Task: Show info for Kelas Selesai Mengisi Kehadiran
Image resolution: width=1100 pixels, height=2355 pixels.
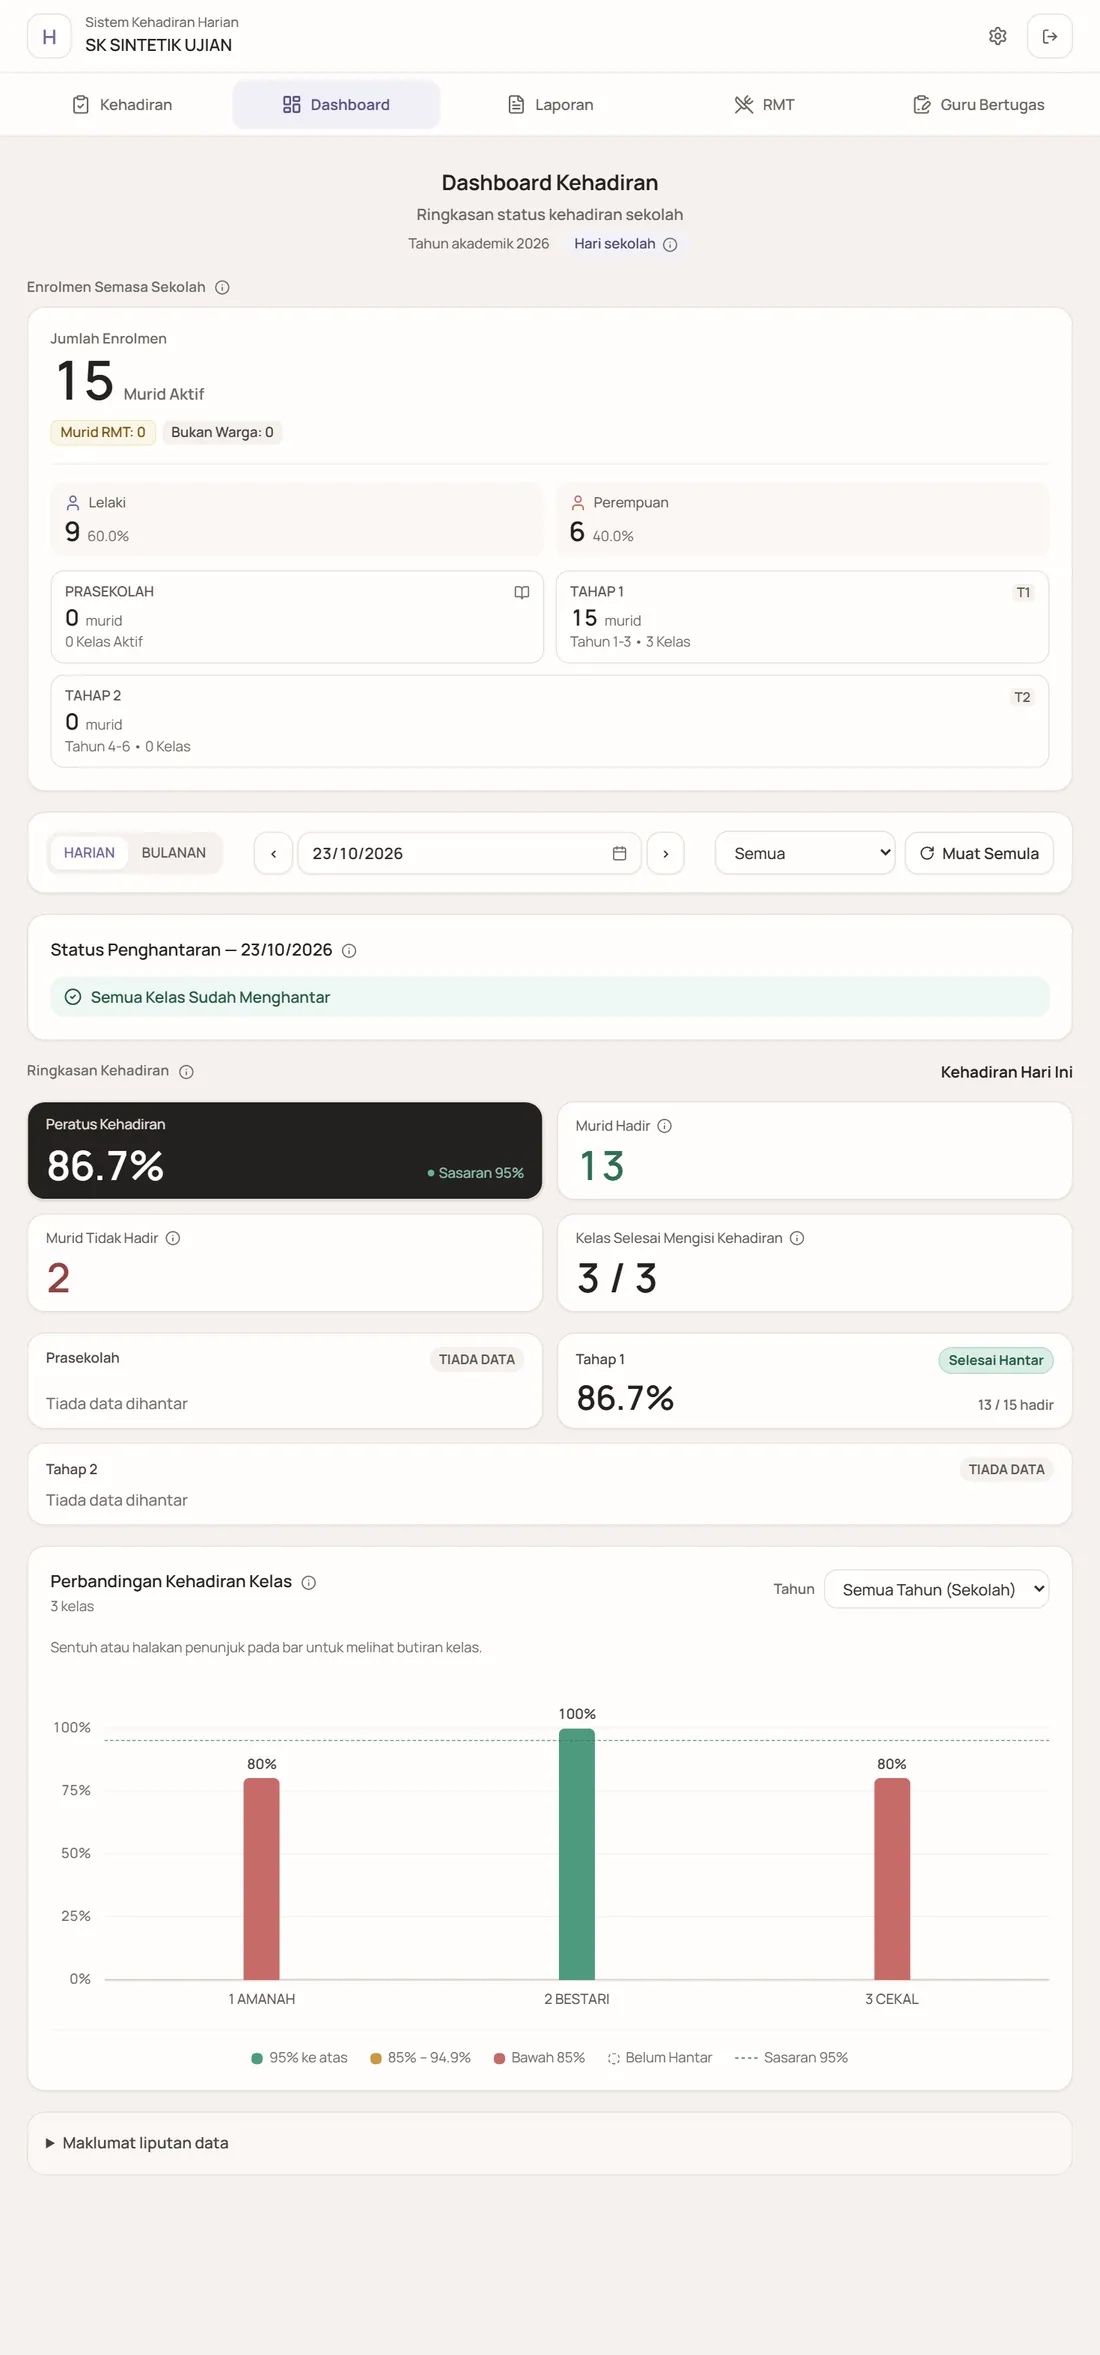Action: click(797, 1238)
